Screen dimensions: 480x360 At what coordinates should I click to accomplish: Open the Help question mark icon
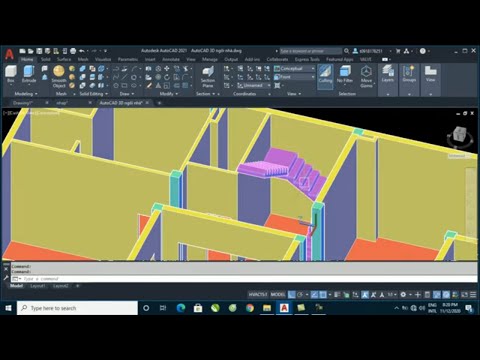[x=423, y=51]
